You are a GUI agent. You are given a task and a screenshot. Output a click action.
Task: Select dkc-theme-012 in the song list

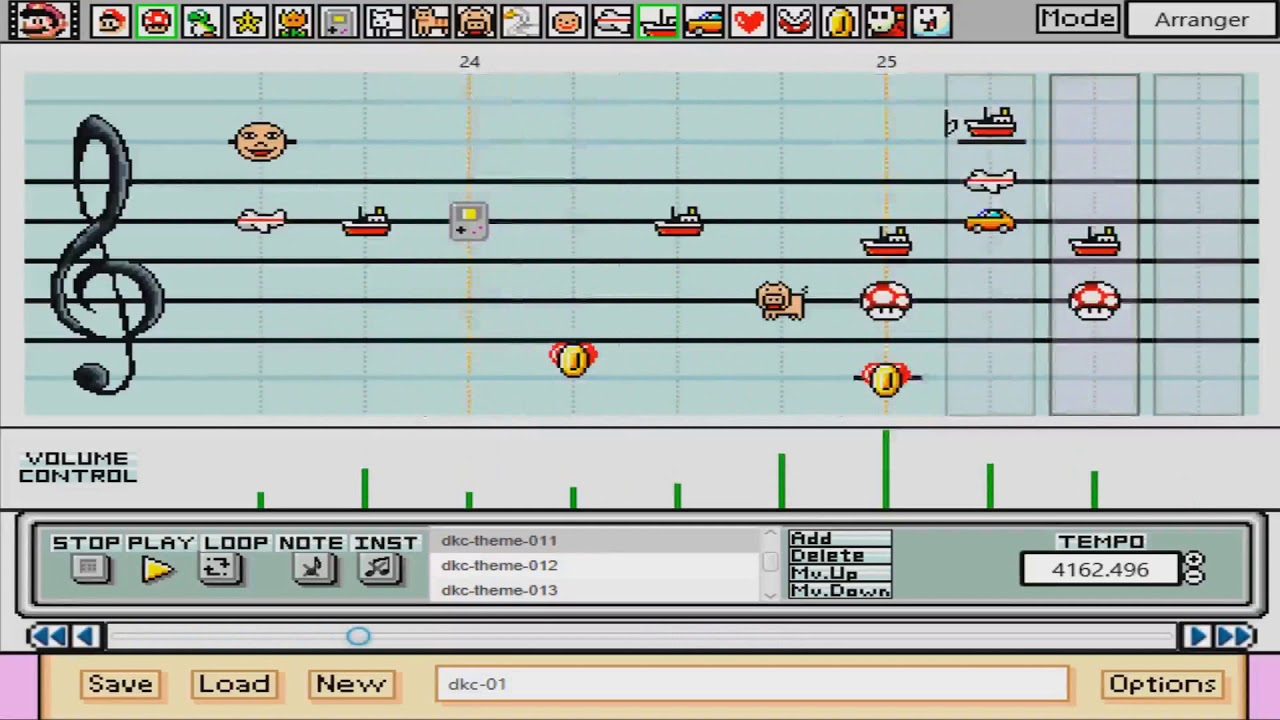[x=596, y=565]
